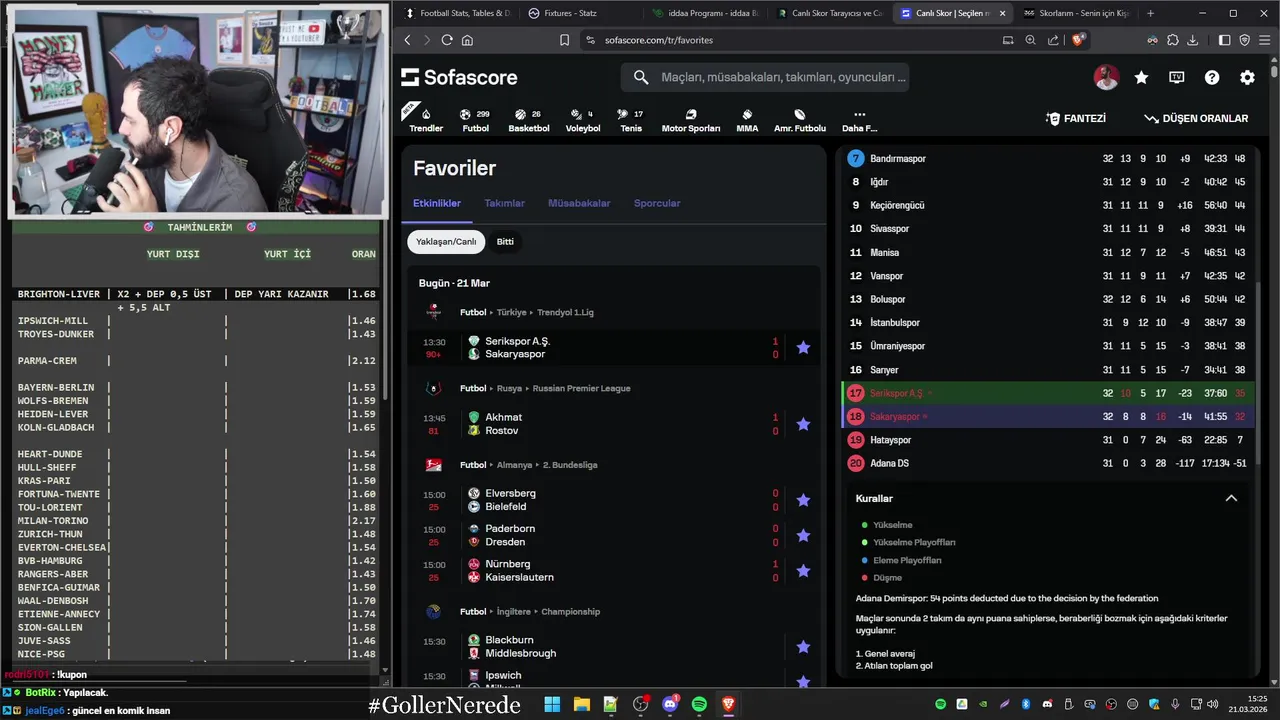Open Championship league link
The height and width of the screenshot is (720, 1280).
pos(570,611)
